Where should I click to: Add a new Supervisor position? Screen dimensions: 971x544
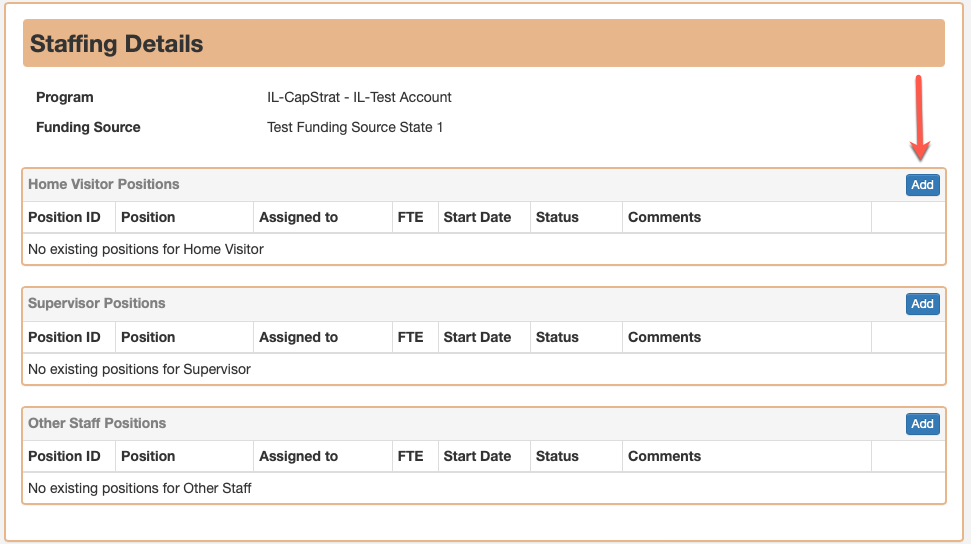[922, 304]
